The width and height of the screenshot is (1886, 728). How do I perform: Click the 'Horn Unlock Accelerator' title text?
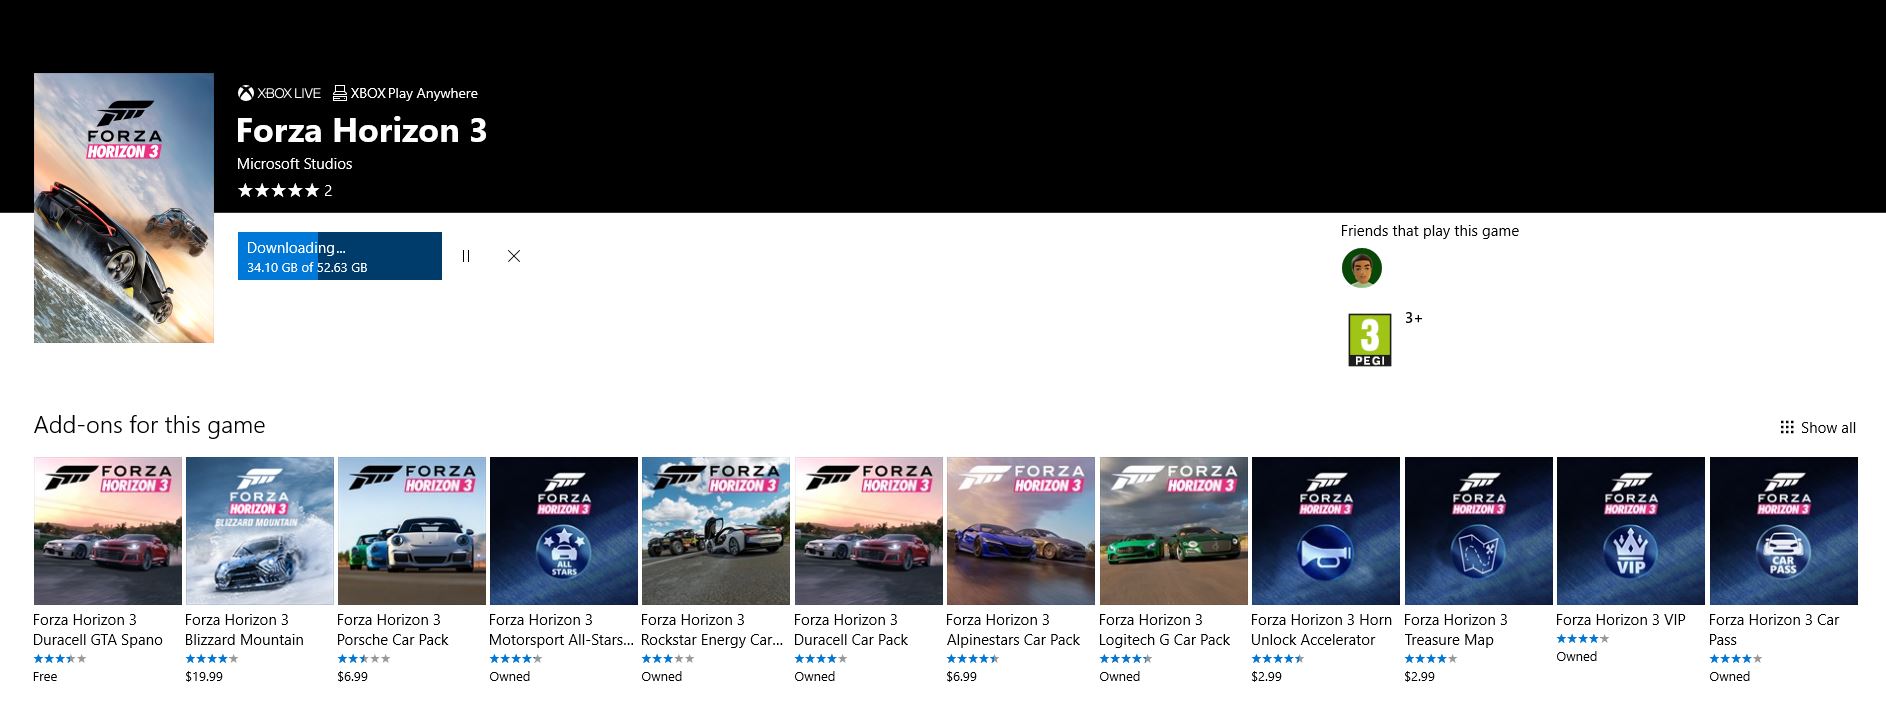1322,630
